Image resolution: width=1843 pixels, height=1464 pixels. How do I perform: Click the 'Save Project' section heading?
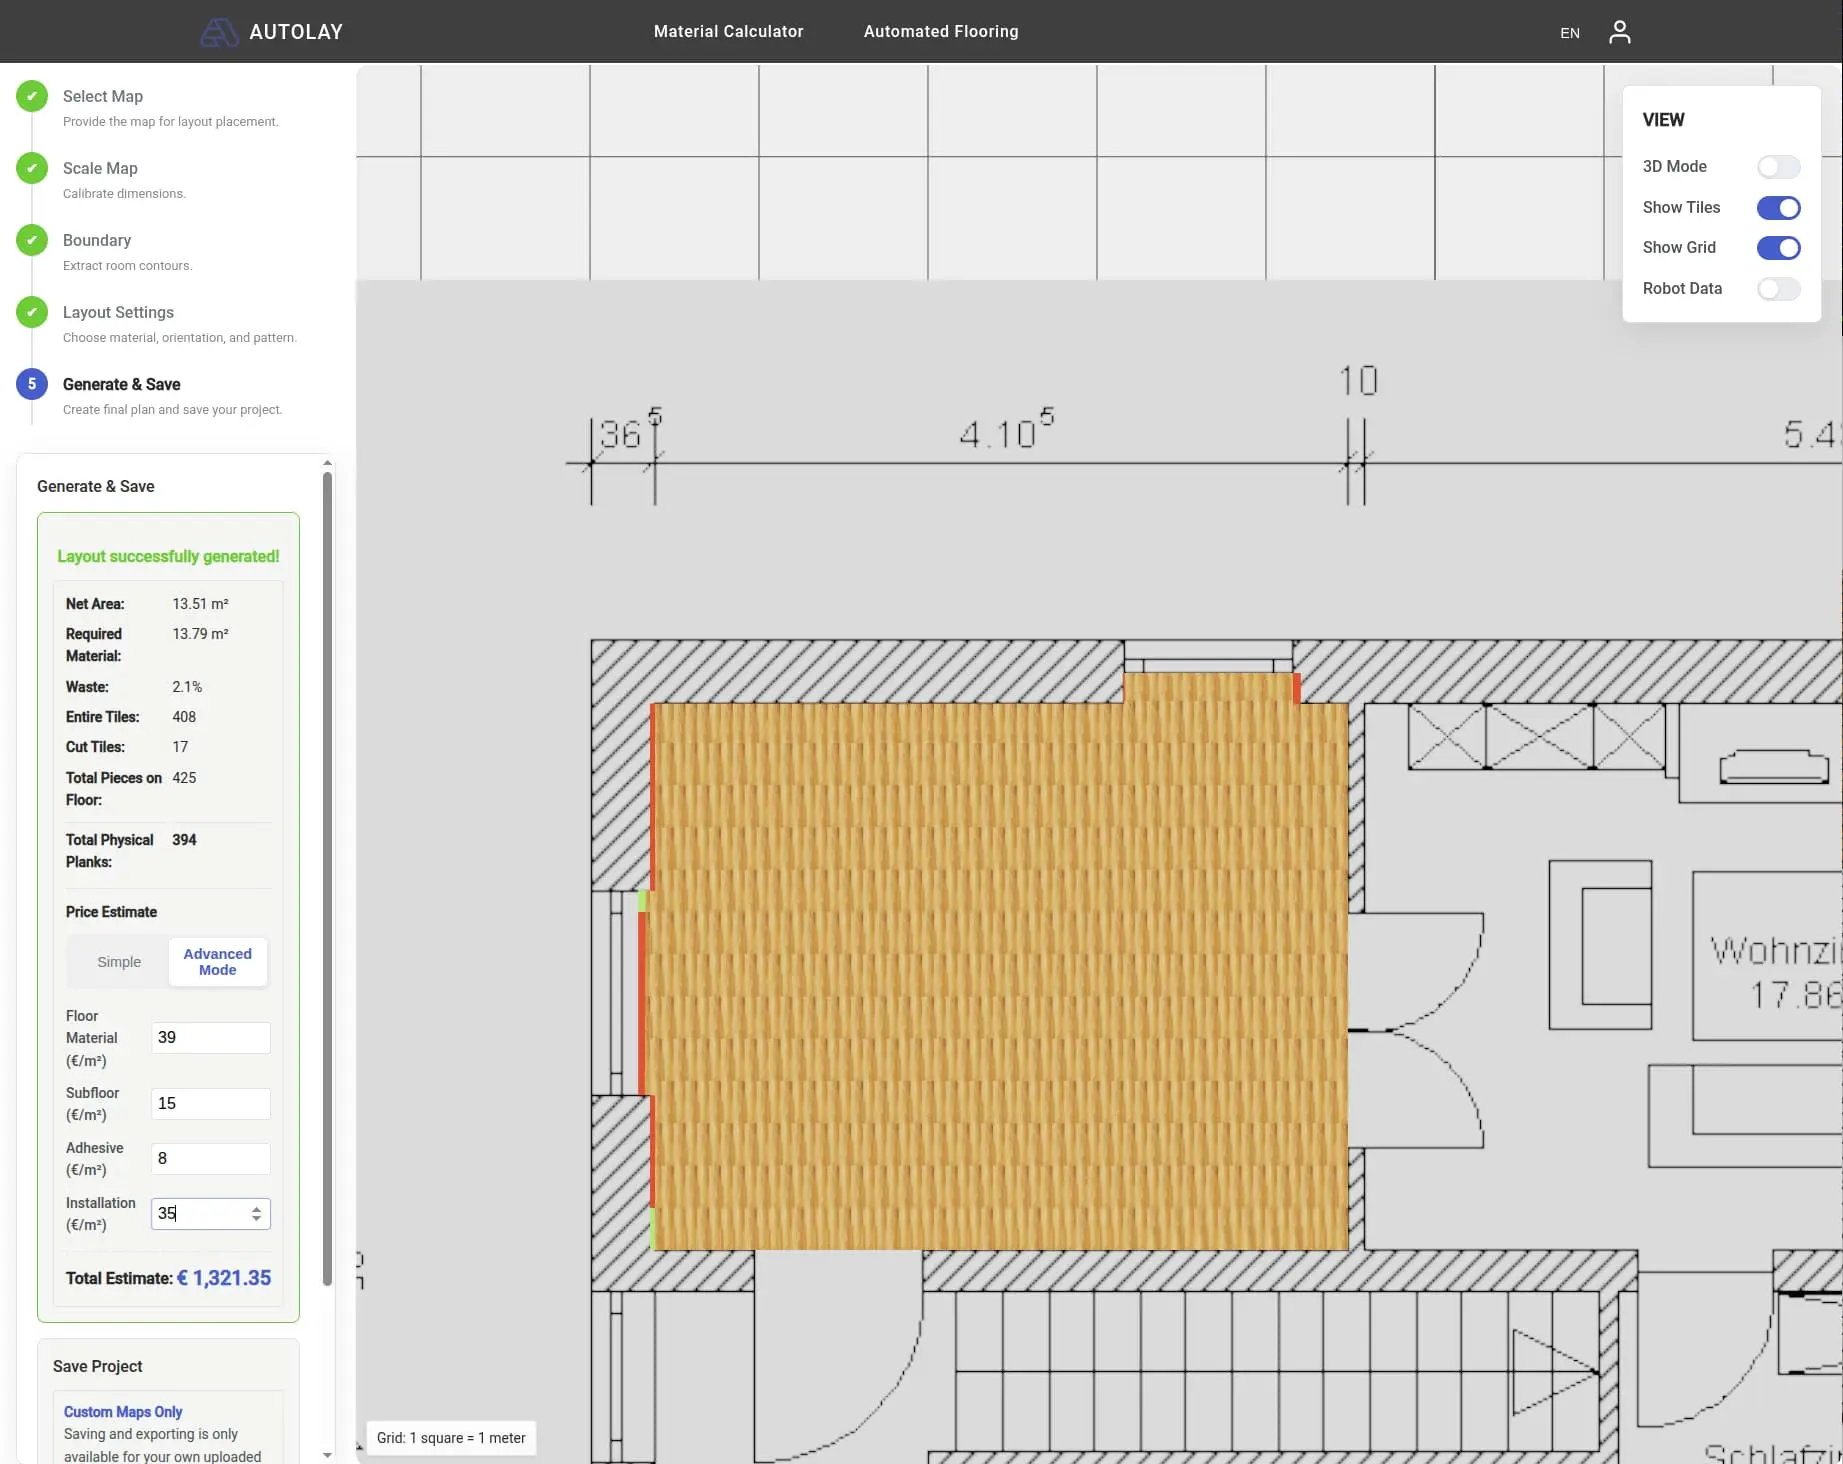coord(97,1367)
